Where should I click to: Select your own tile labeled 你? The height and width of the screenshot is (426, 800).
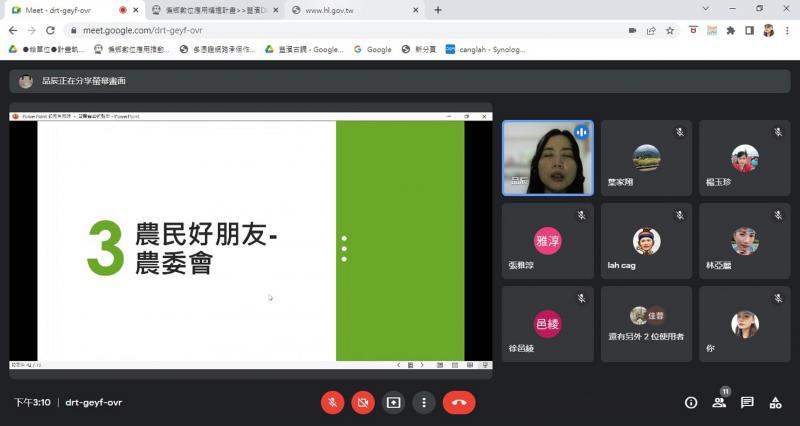(745, 324)
